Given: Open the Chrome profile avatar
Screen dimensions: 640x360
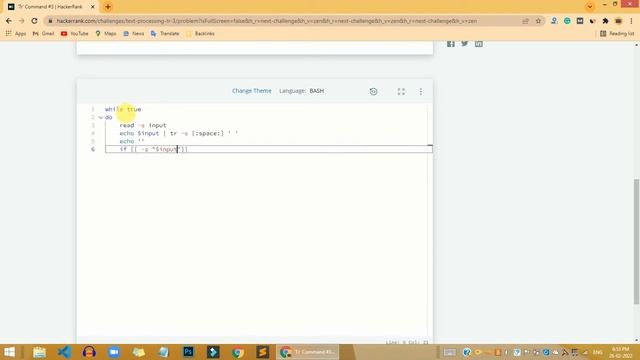Looking at the screenshot, I should pyautogui.click(x=618, y=21).
